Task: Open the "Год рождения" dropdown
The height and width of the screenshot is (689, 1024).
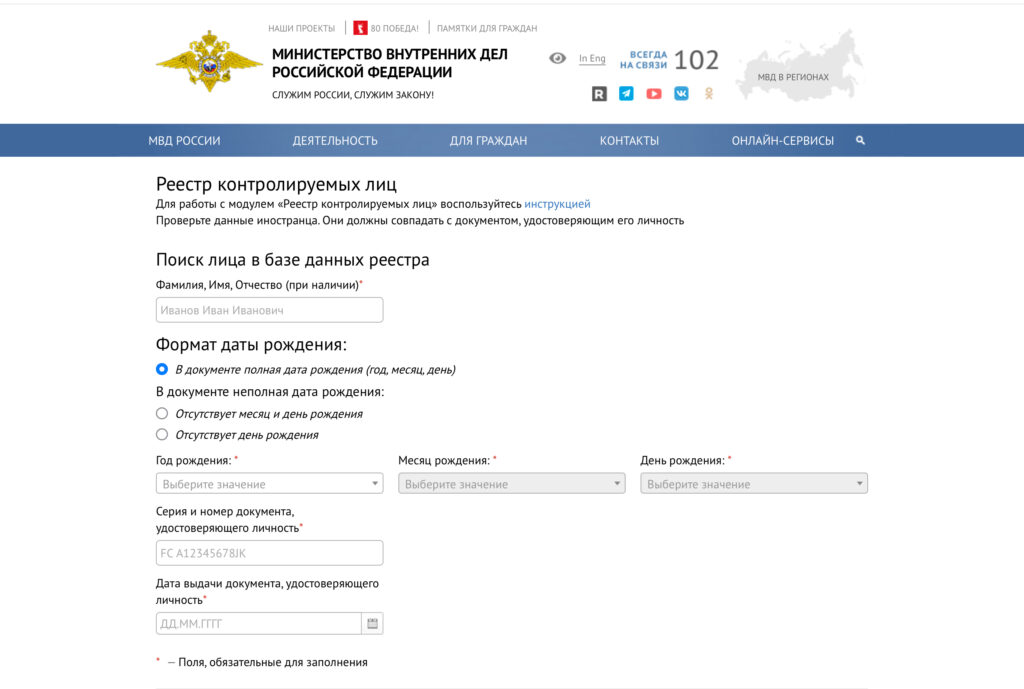Action: [269, 483]
